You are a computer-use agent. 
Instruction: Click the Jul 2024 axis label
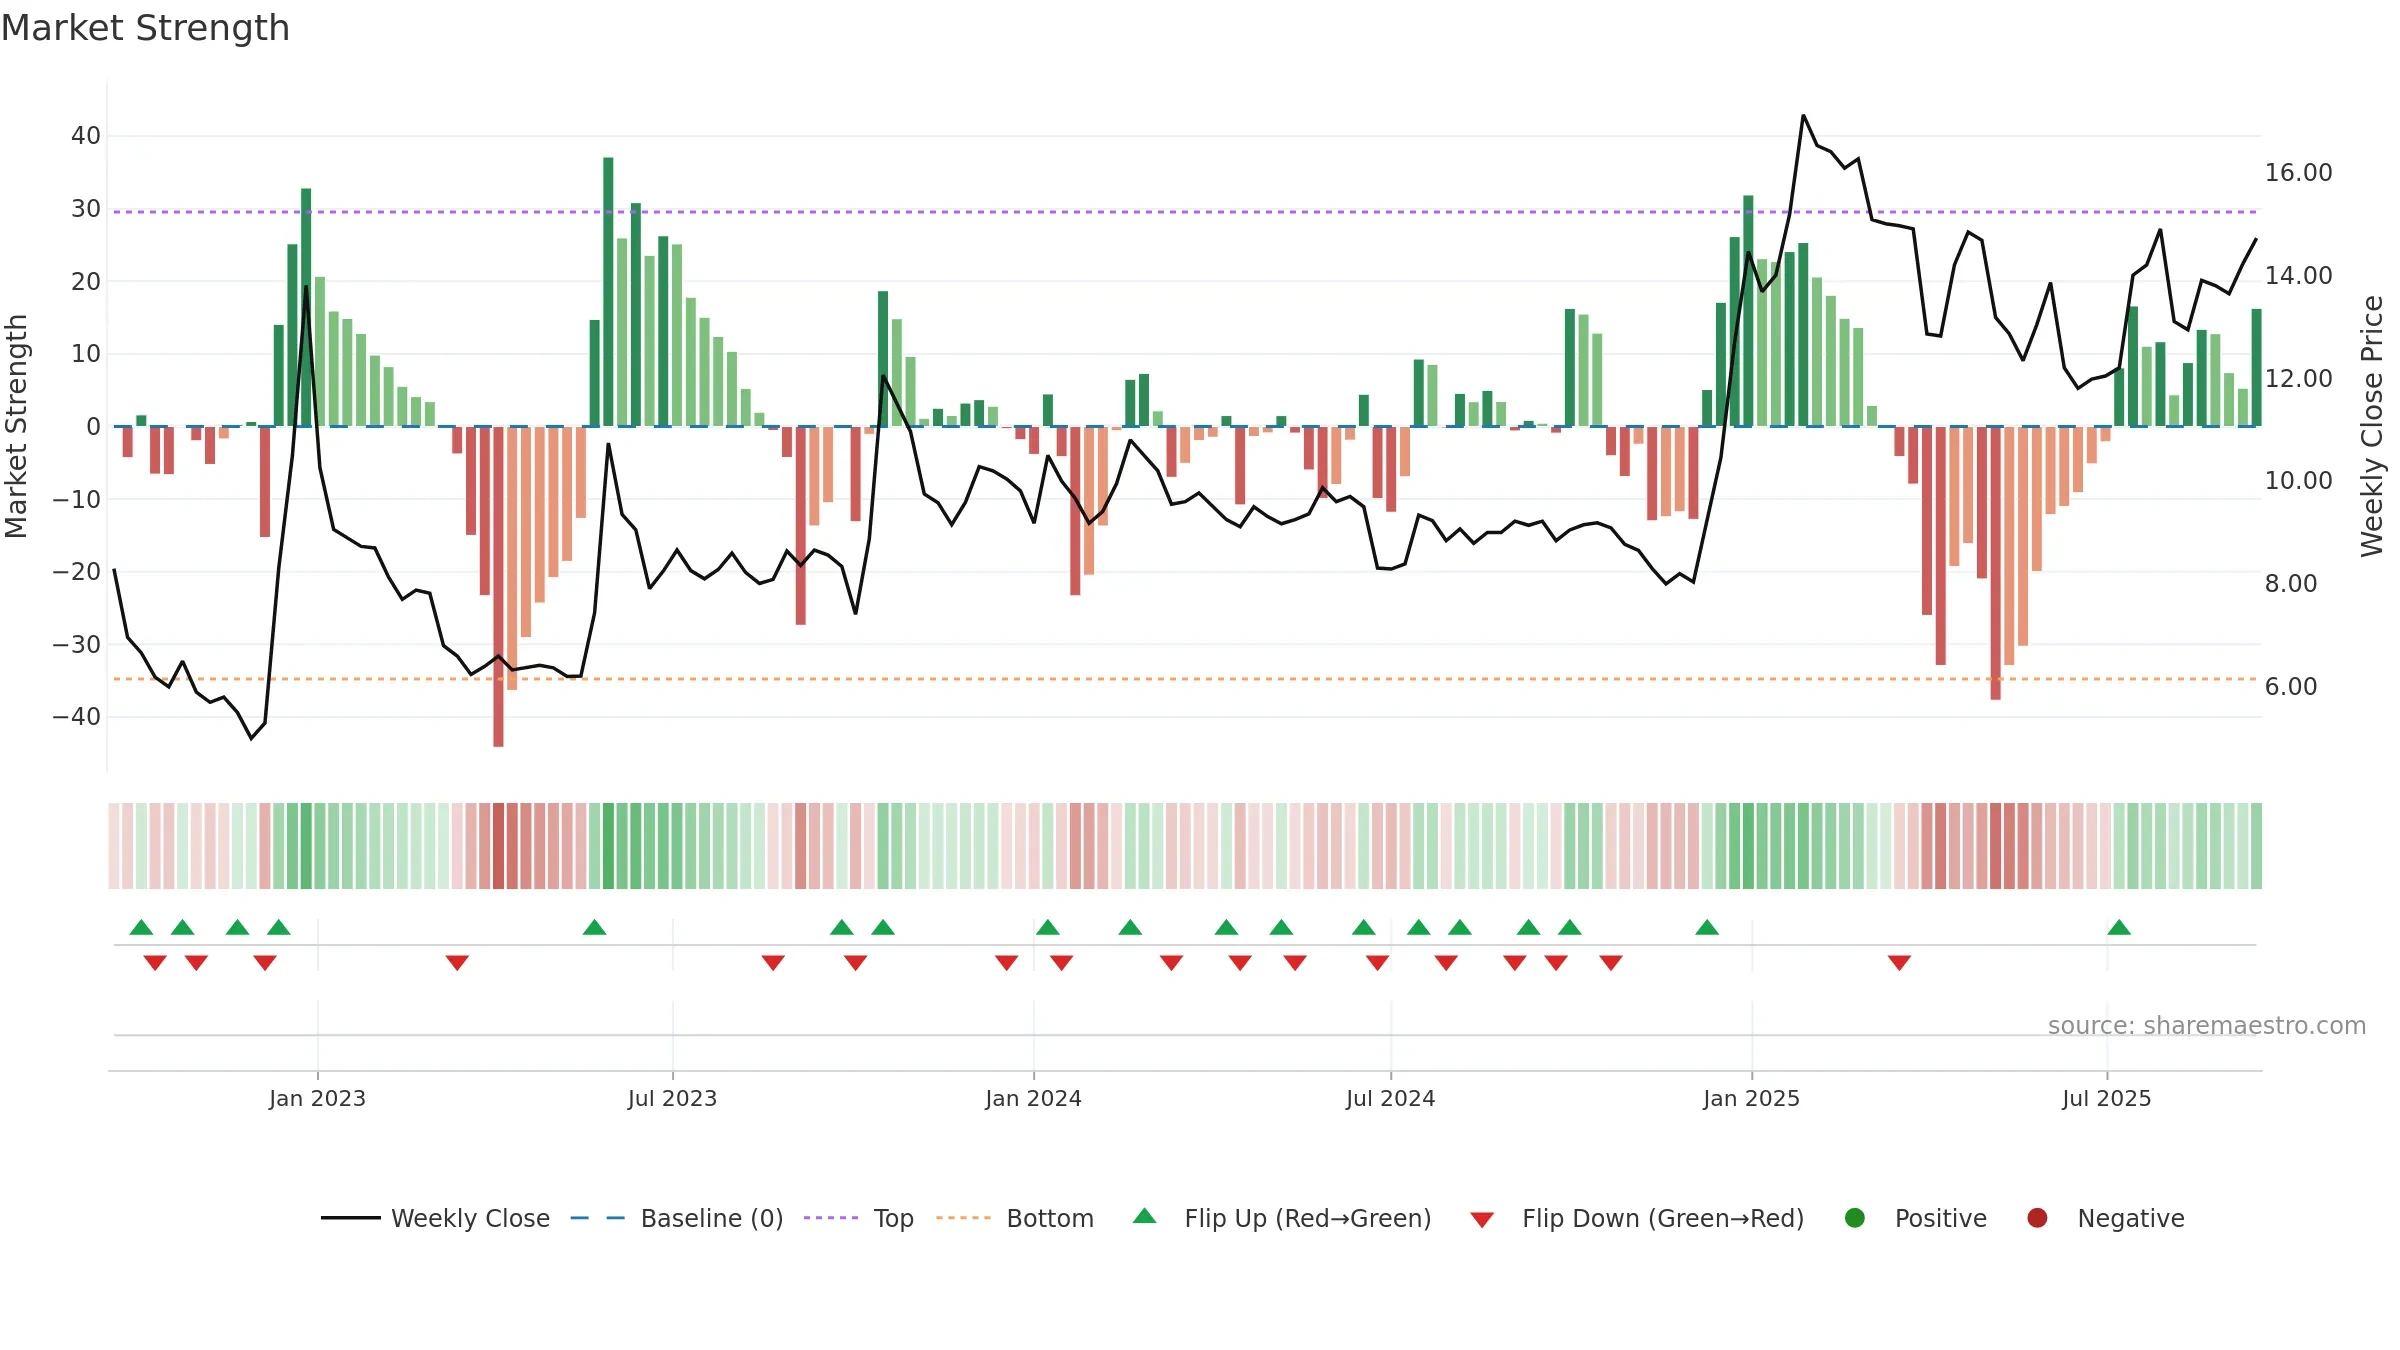(1390, 1098)
